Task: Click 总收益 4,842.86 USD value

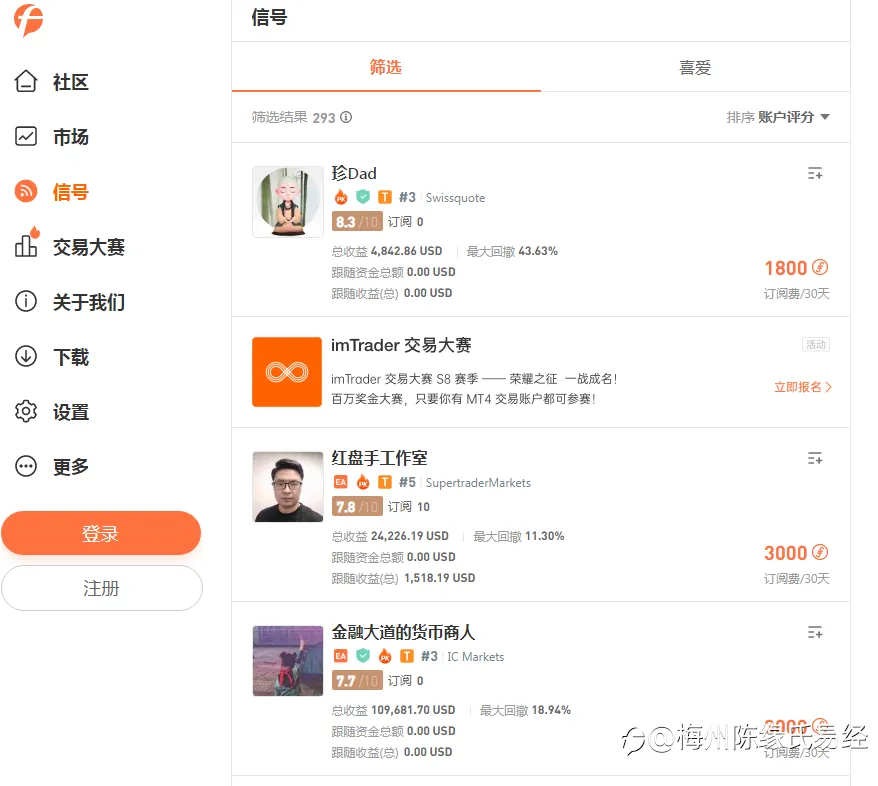Action: 407,251
